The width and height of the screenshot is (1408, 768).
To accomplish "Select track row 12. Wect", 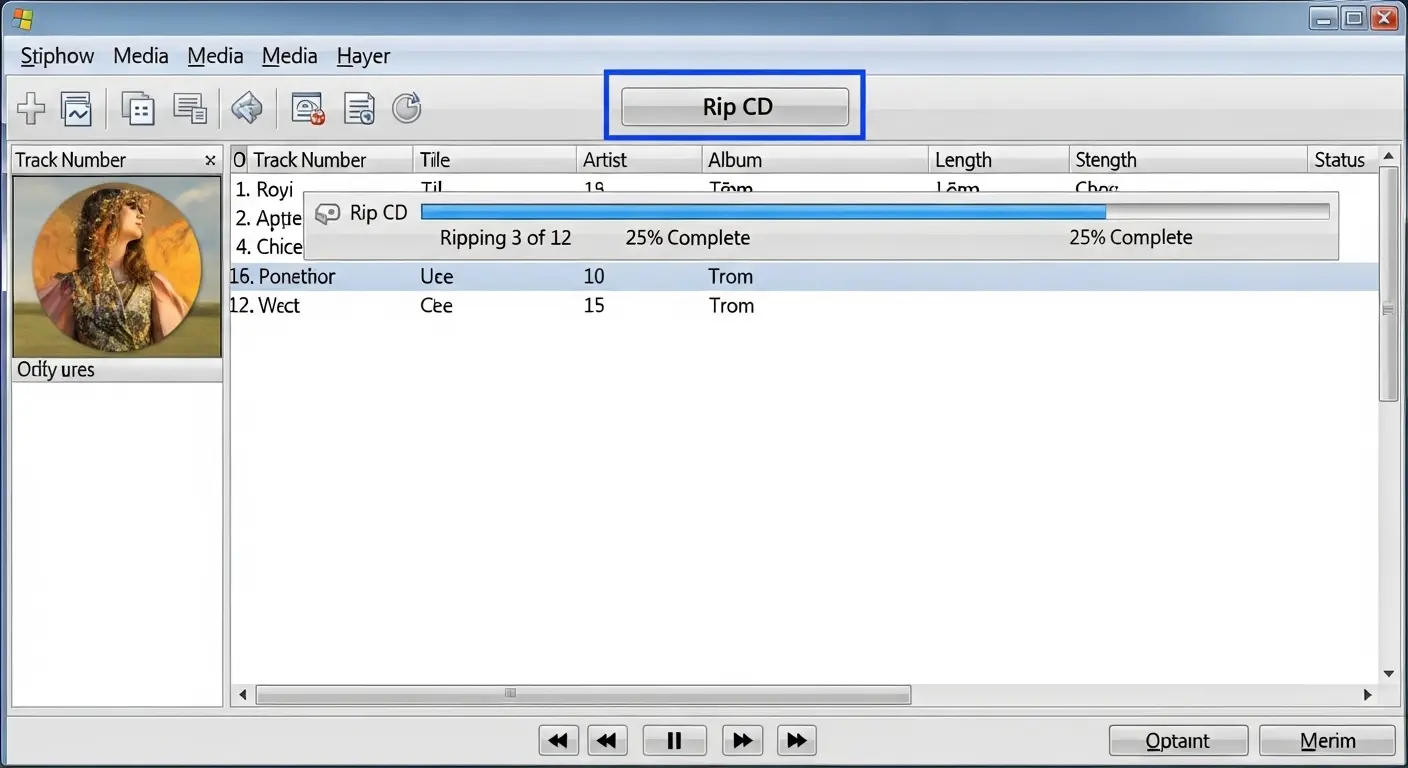I will pos(805,306).
